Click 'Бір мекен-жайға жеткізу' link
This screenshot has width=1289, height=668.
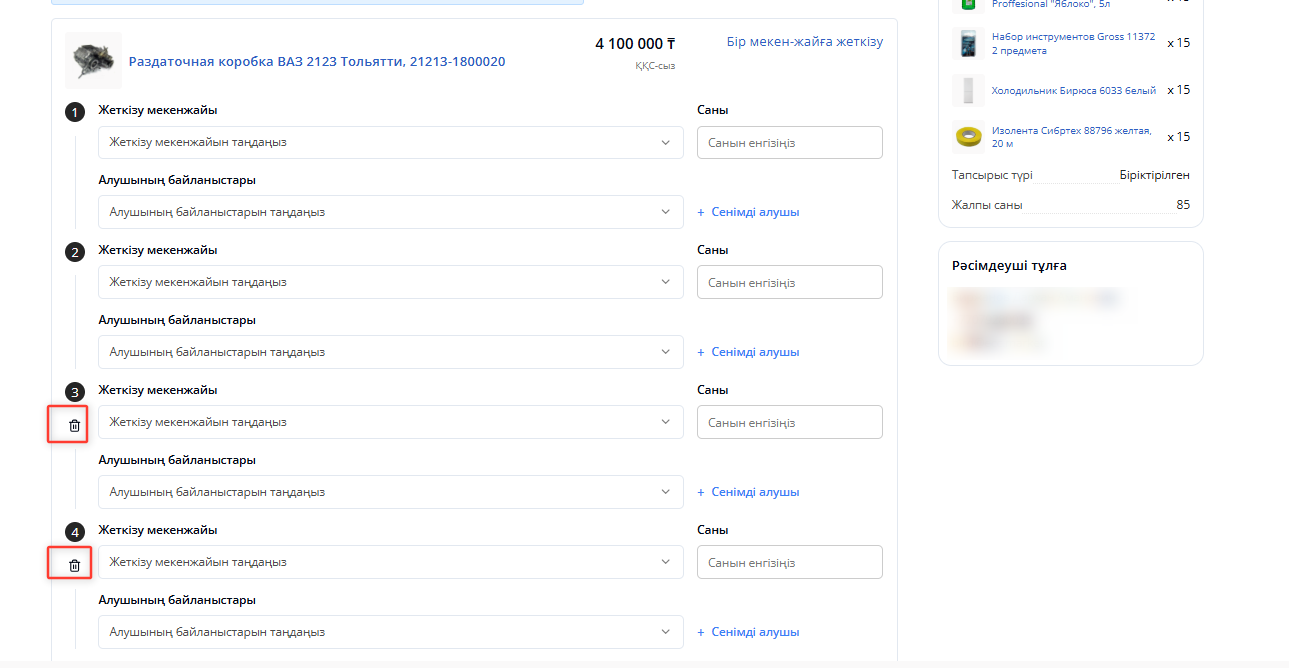(804, 42)
